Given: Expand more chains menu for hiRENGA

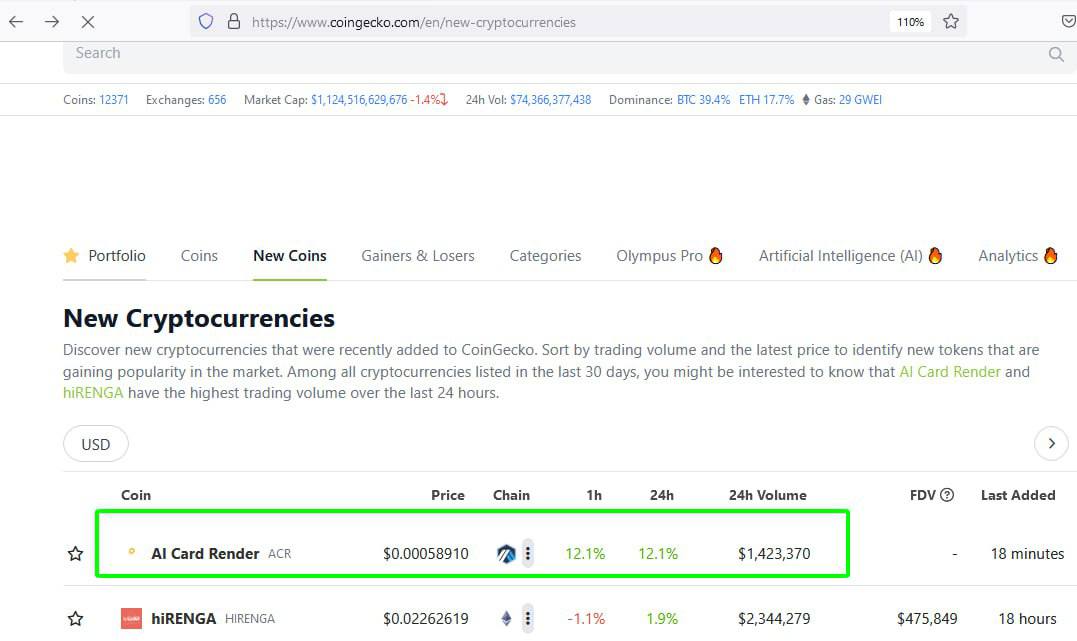Looking at the screenshot, I should (528, 618).
